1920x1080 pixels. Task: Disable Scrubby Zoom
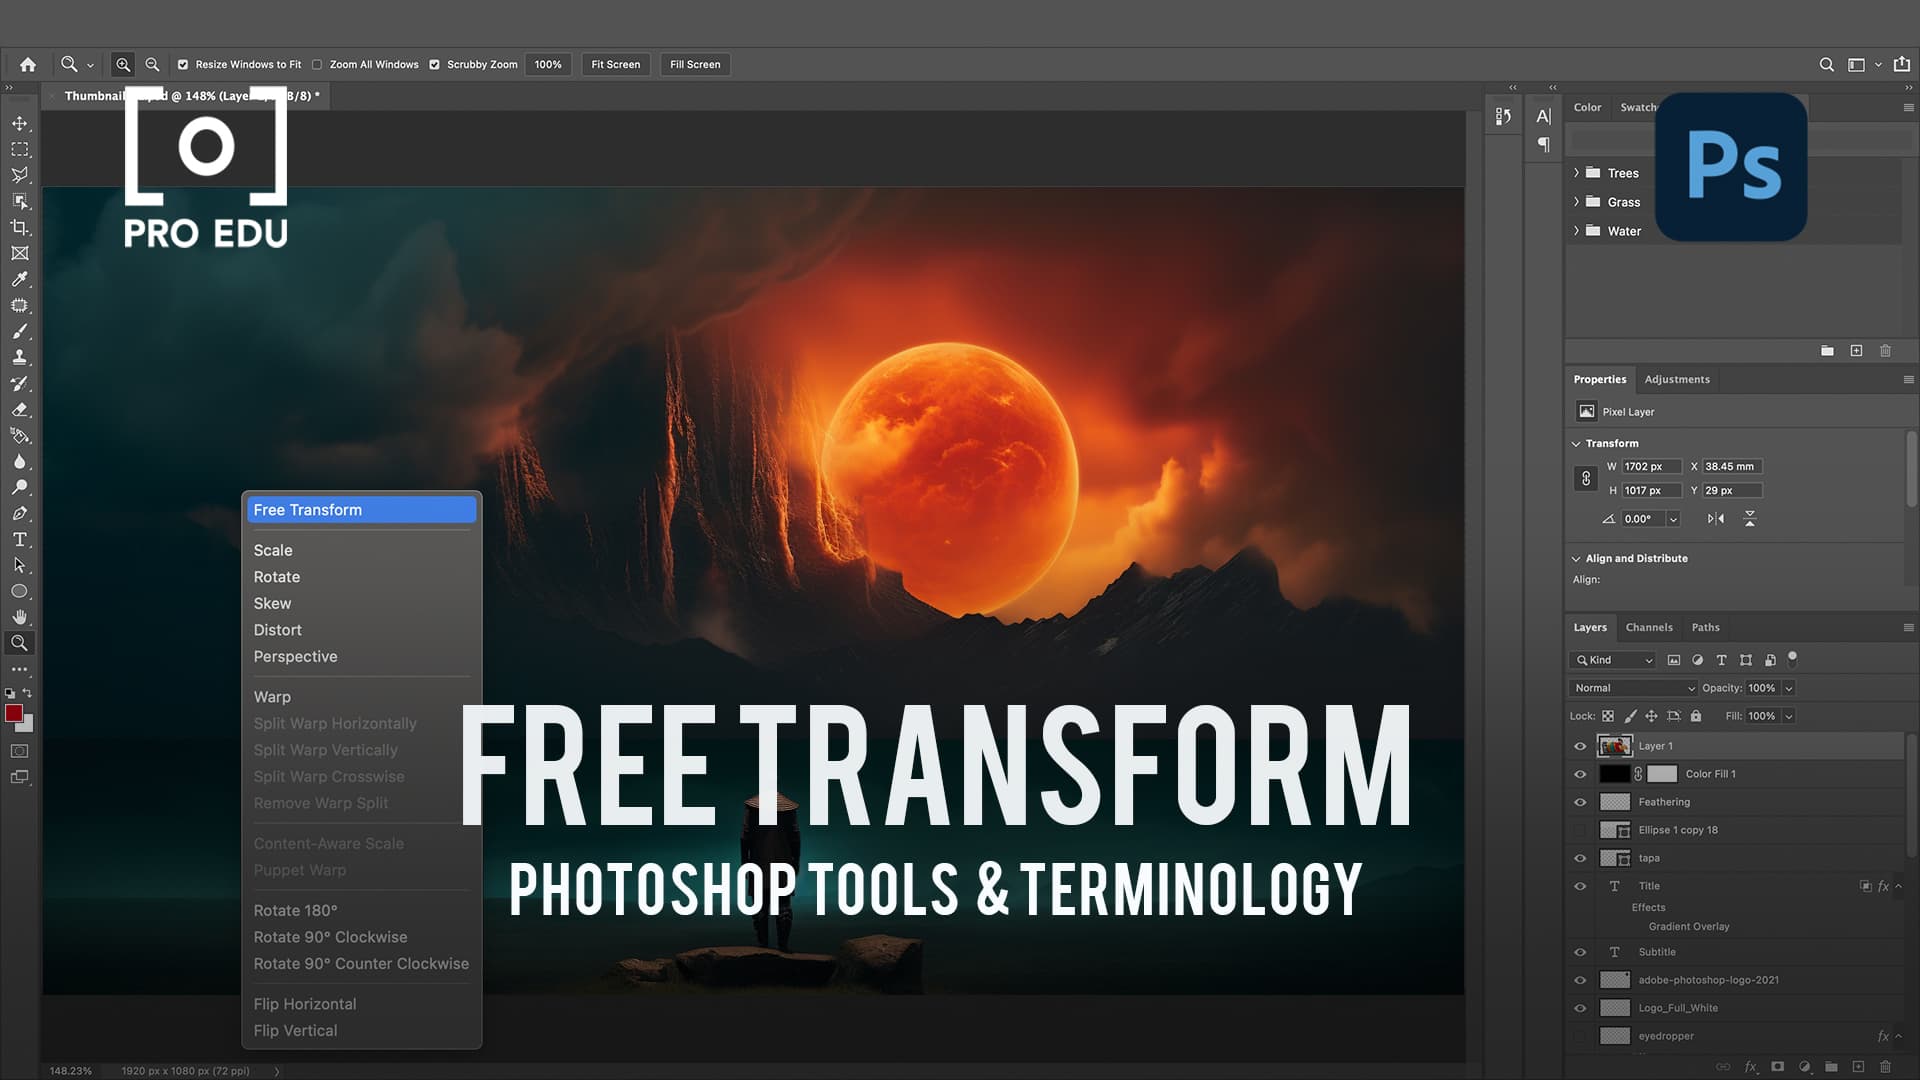[x=435, y=64]
